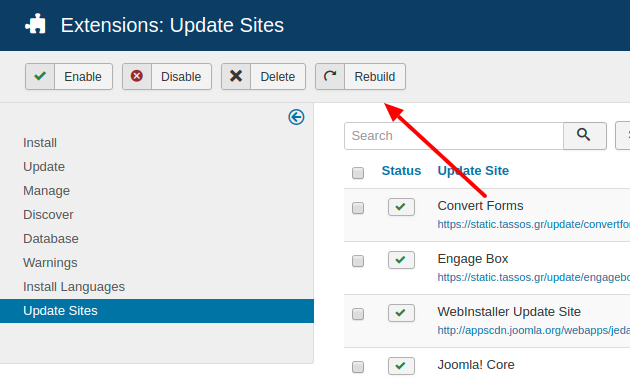
Task: Click the Enable button's green checkmark icon
Action: 40,76
